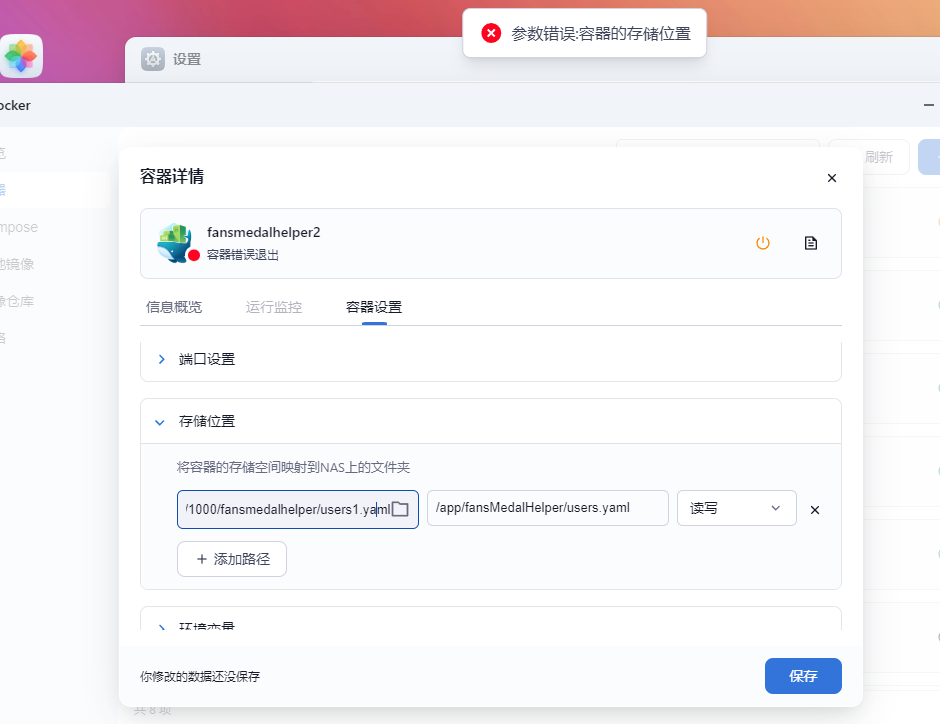940x724 pixels.
Task: Click the fansmedalhelper2 container name
Action: tap(264, 232)
